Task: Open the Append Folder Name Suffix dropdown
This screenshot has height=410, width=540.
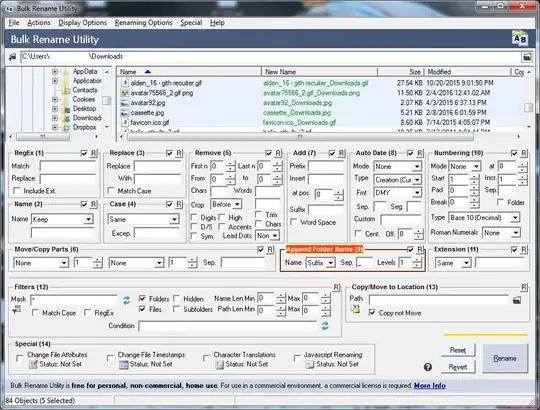Action: [x=320, y=263]
